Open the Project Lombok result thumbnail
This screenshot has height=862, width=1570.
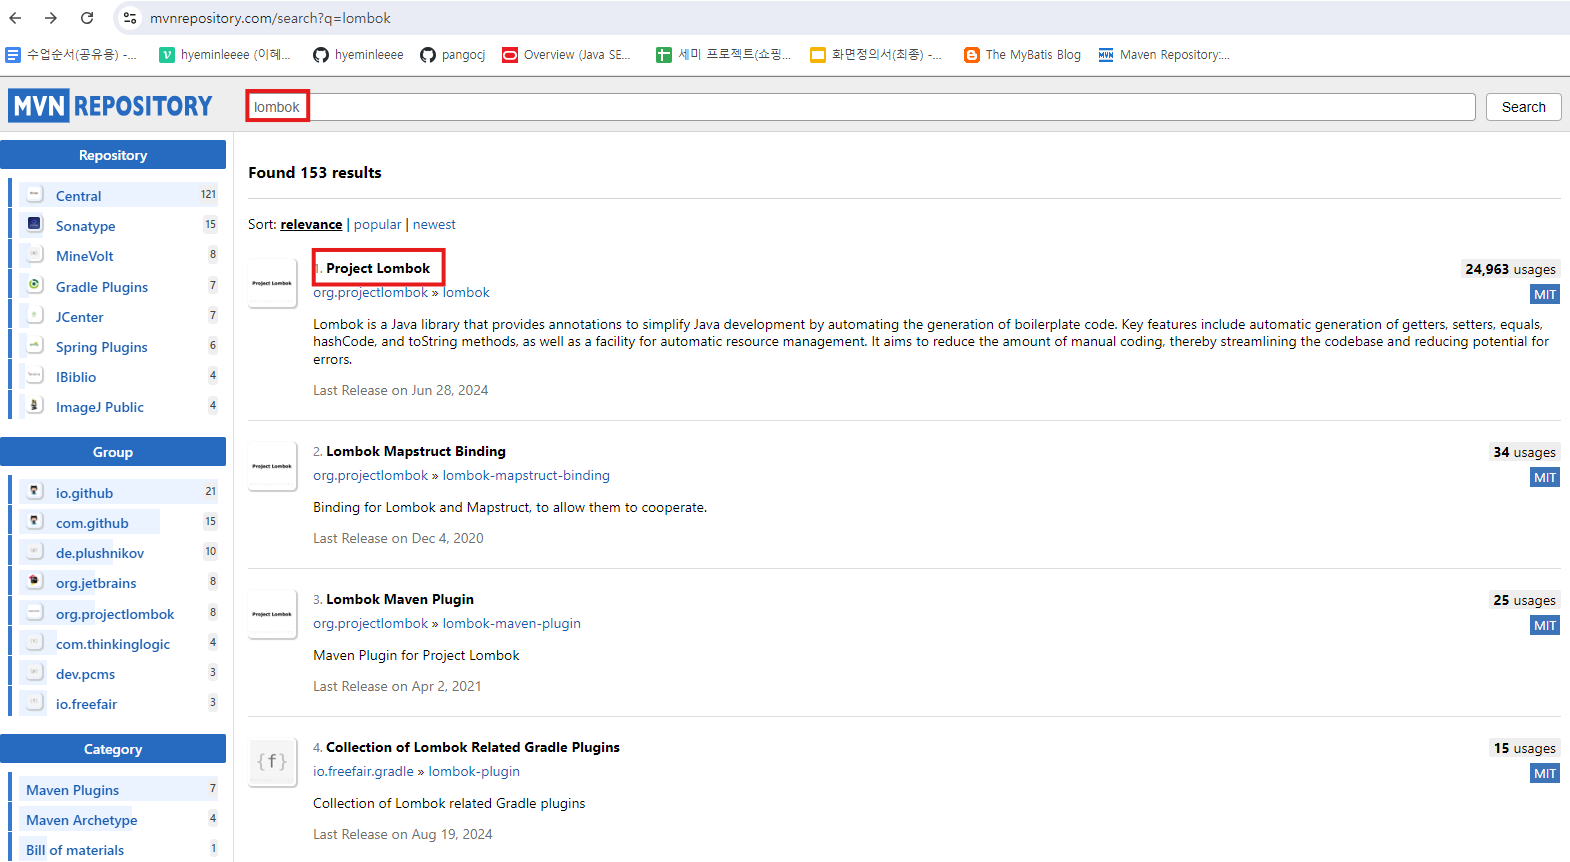(272, 283)
